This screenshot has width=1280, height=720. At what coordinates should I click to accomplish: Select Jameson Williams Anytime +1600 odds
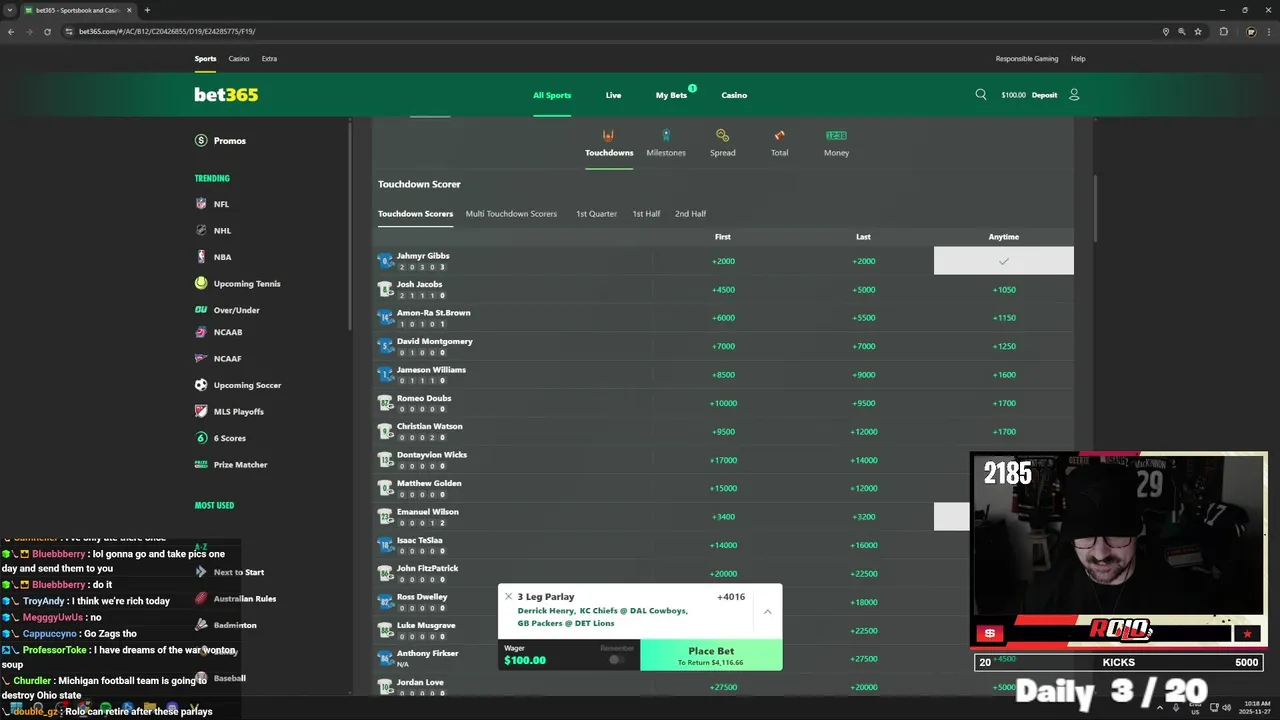pyautogui.click(x=1004, y=375)
